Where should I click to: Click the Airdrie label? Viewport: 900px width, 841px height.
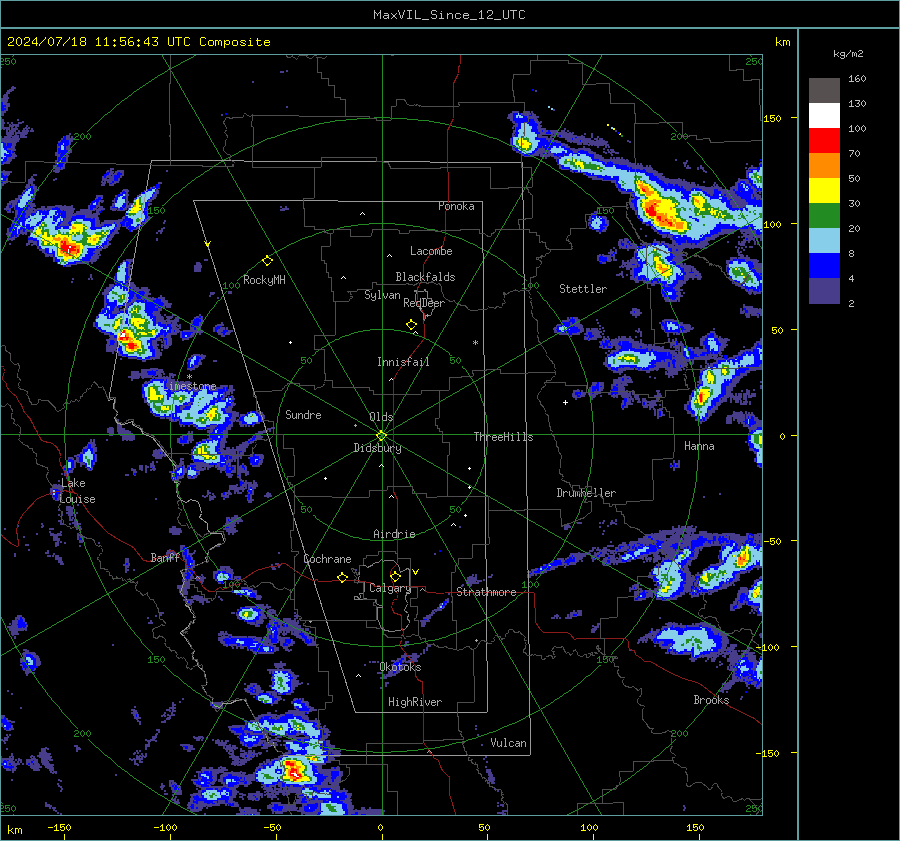click(394, 534)
